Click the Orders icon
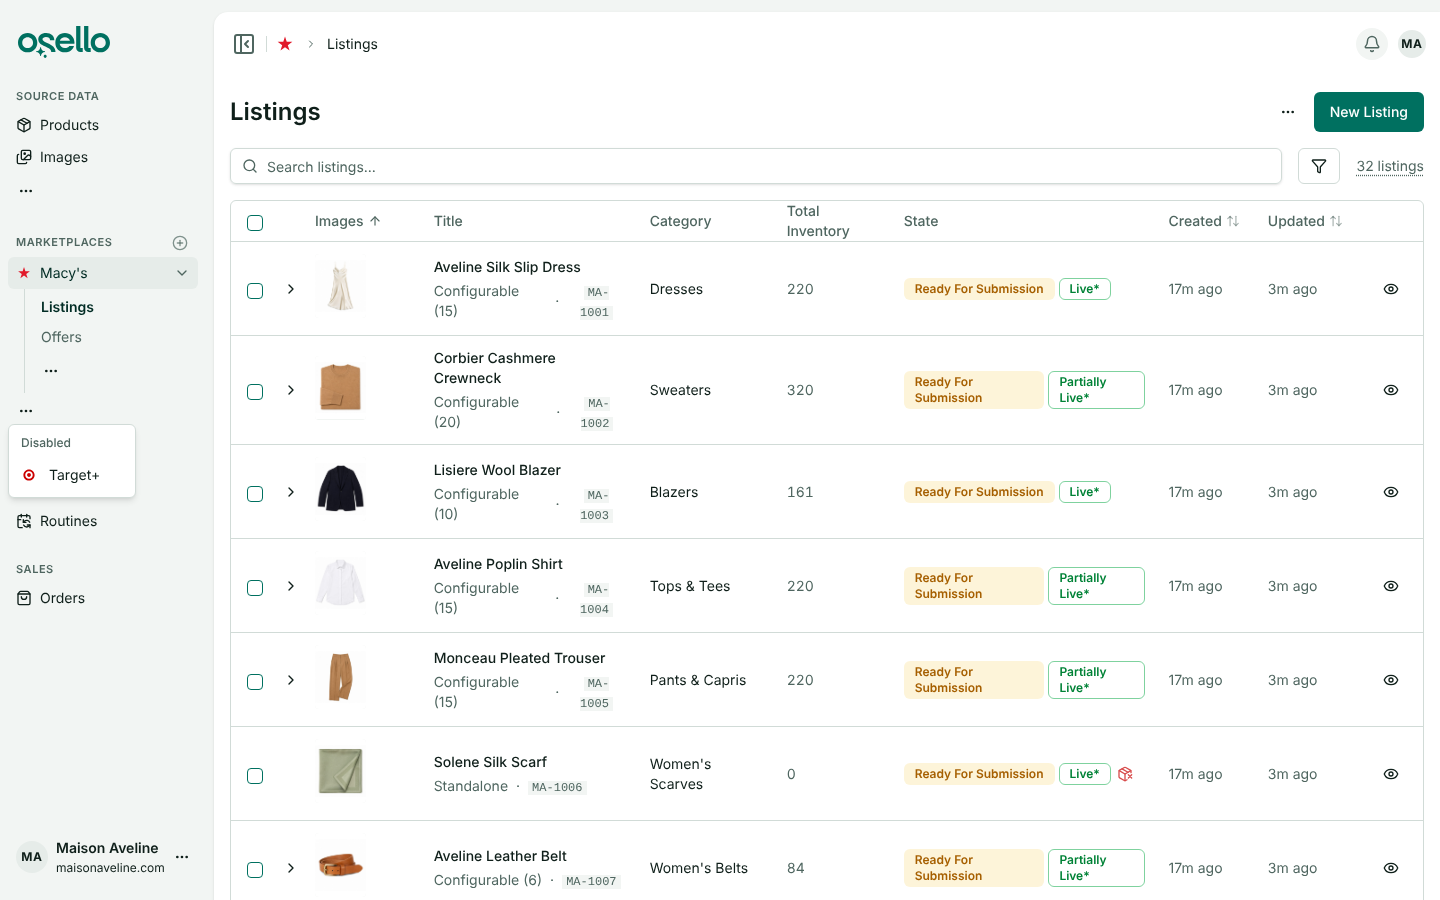Image resolution: width=1440 pixels, height=900 pixels. coord(24,598)
